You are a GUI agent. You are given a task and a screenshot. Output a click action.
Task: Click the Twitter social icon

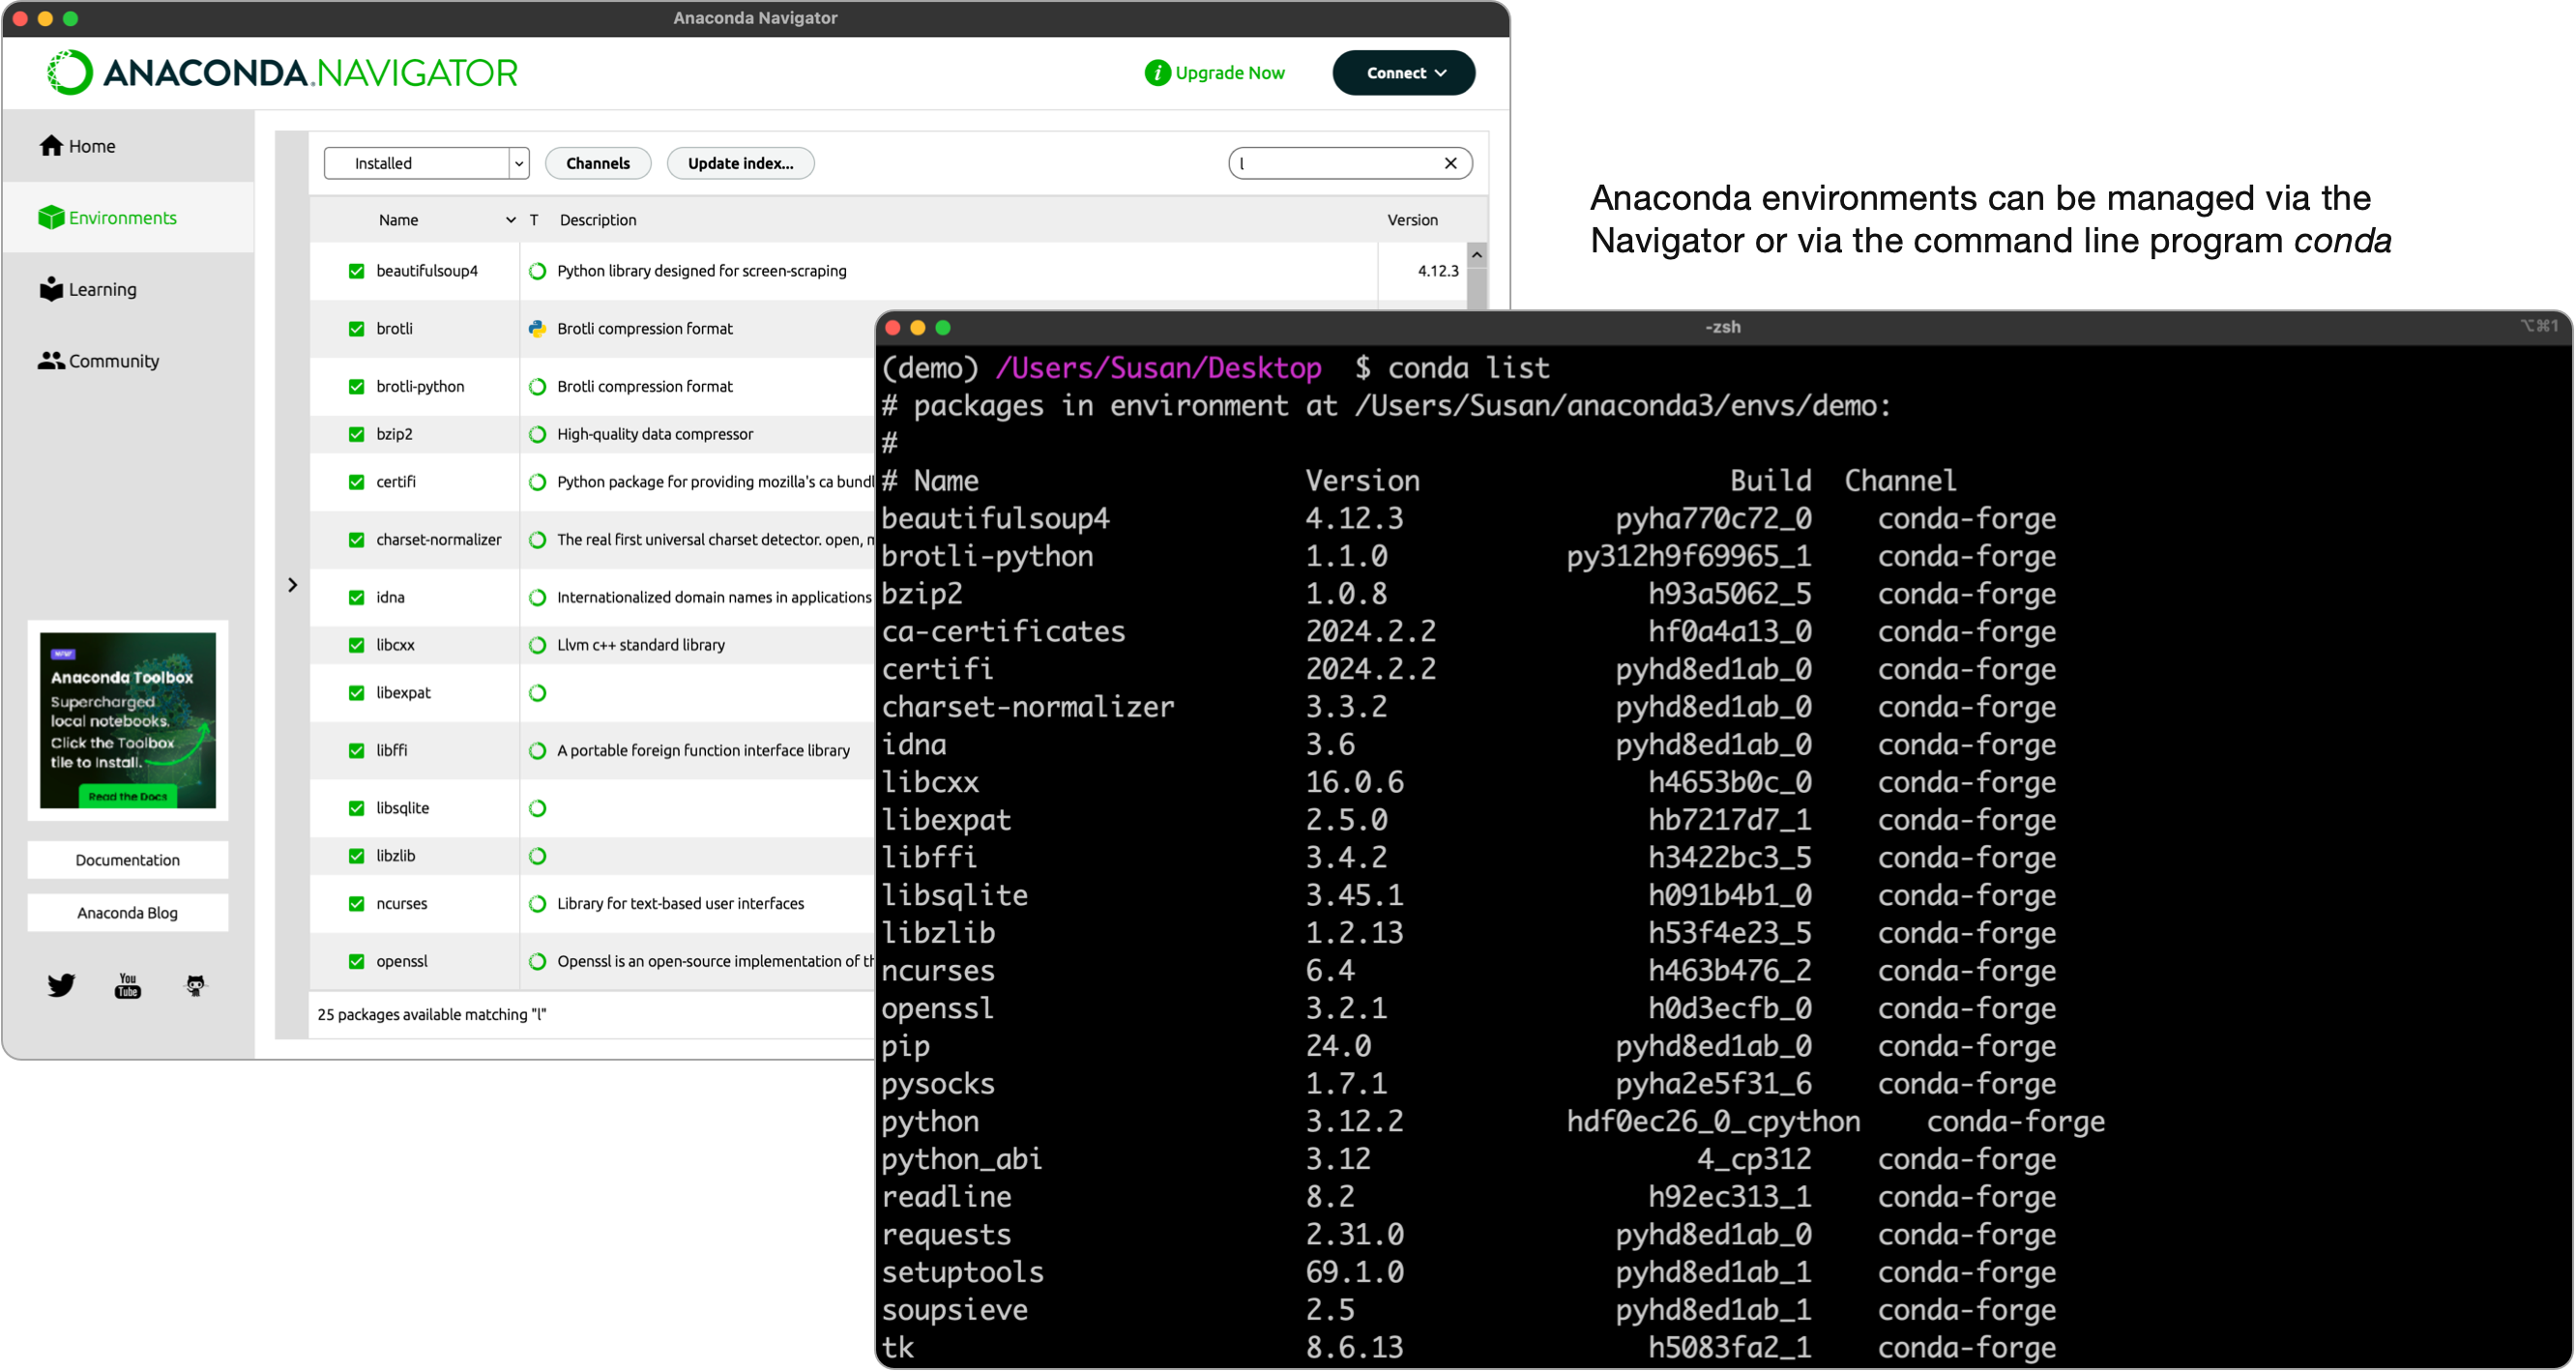pyautogui.click(x=61, y=984)
